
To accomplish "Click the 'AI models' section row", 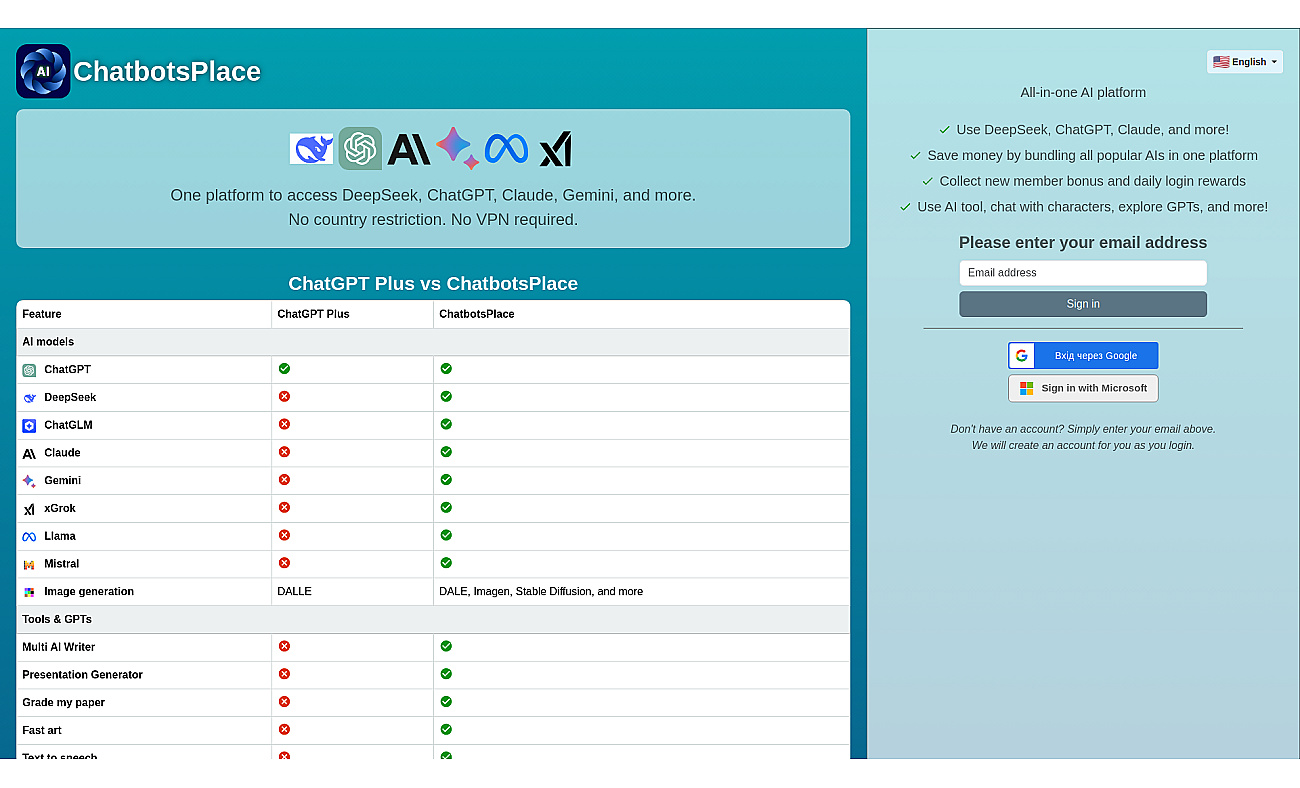I will click(433, 342).
